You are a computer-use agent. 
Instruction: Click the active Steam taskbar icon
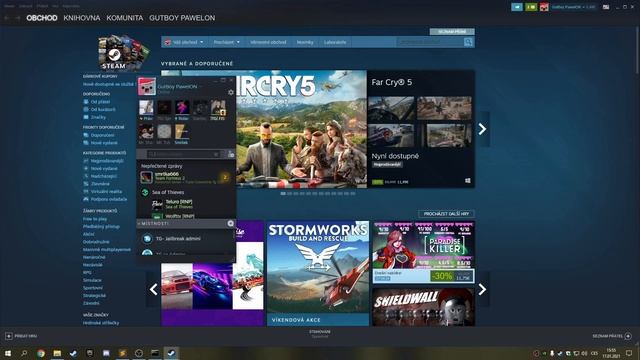pyautogui.click(x=171, y=353)
